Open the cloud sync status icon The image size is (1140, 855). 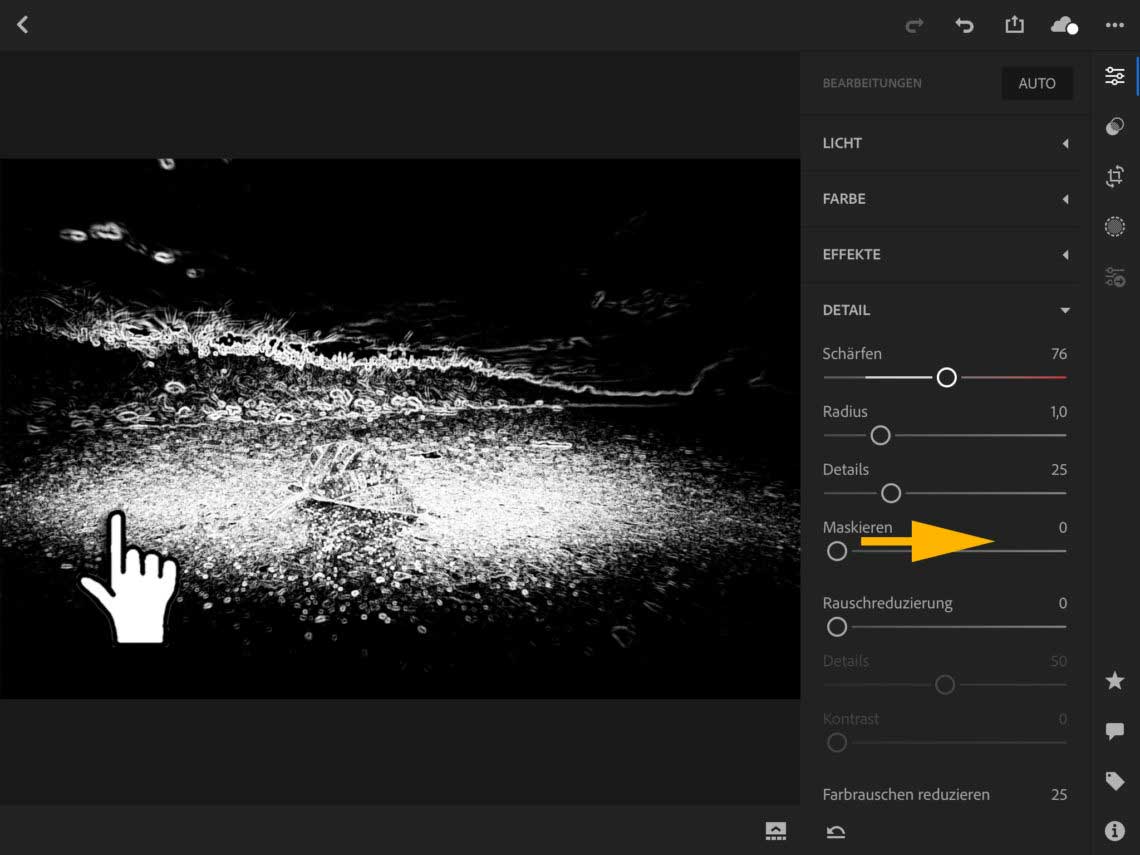[x=1064, y=25]
